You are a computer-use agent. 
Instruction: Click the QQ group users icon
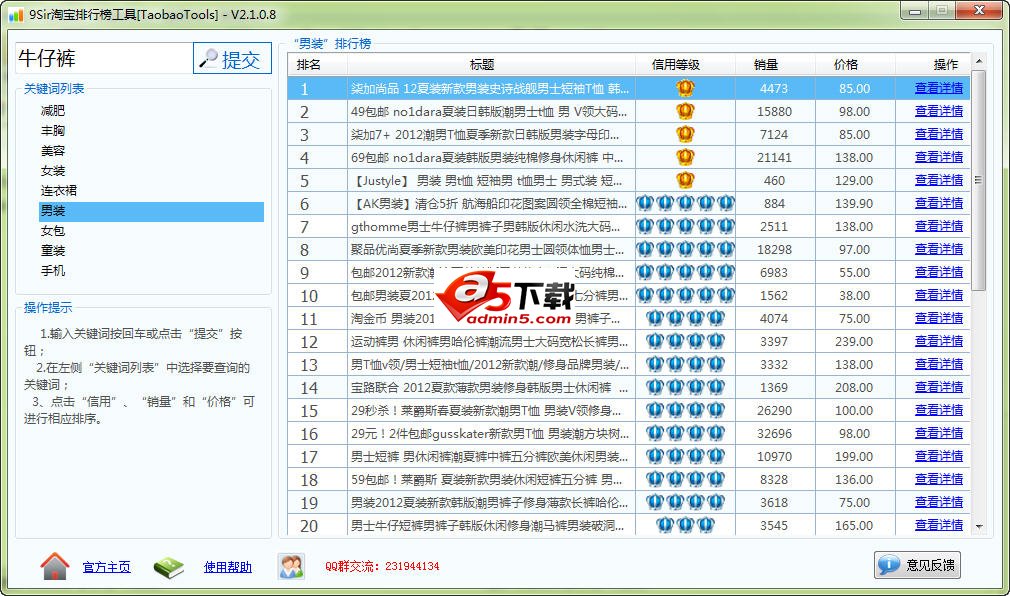291,566
